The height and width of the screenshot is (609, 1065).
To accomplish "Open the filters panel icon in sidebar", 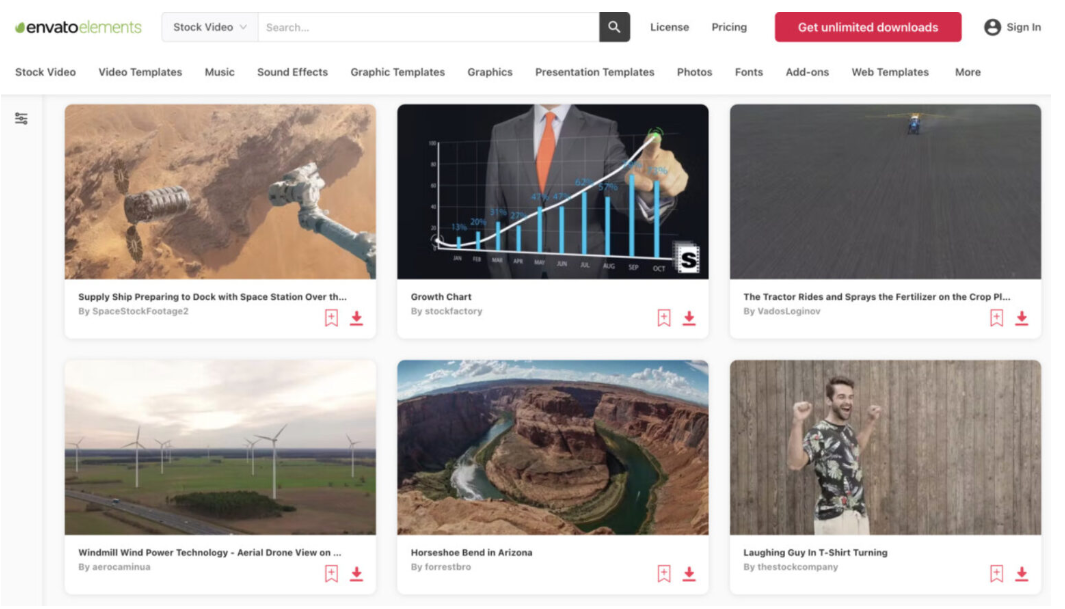I will [21, 119].
